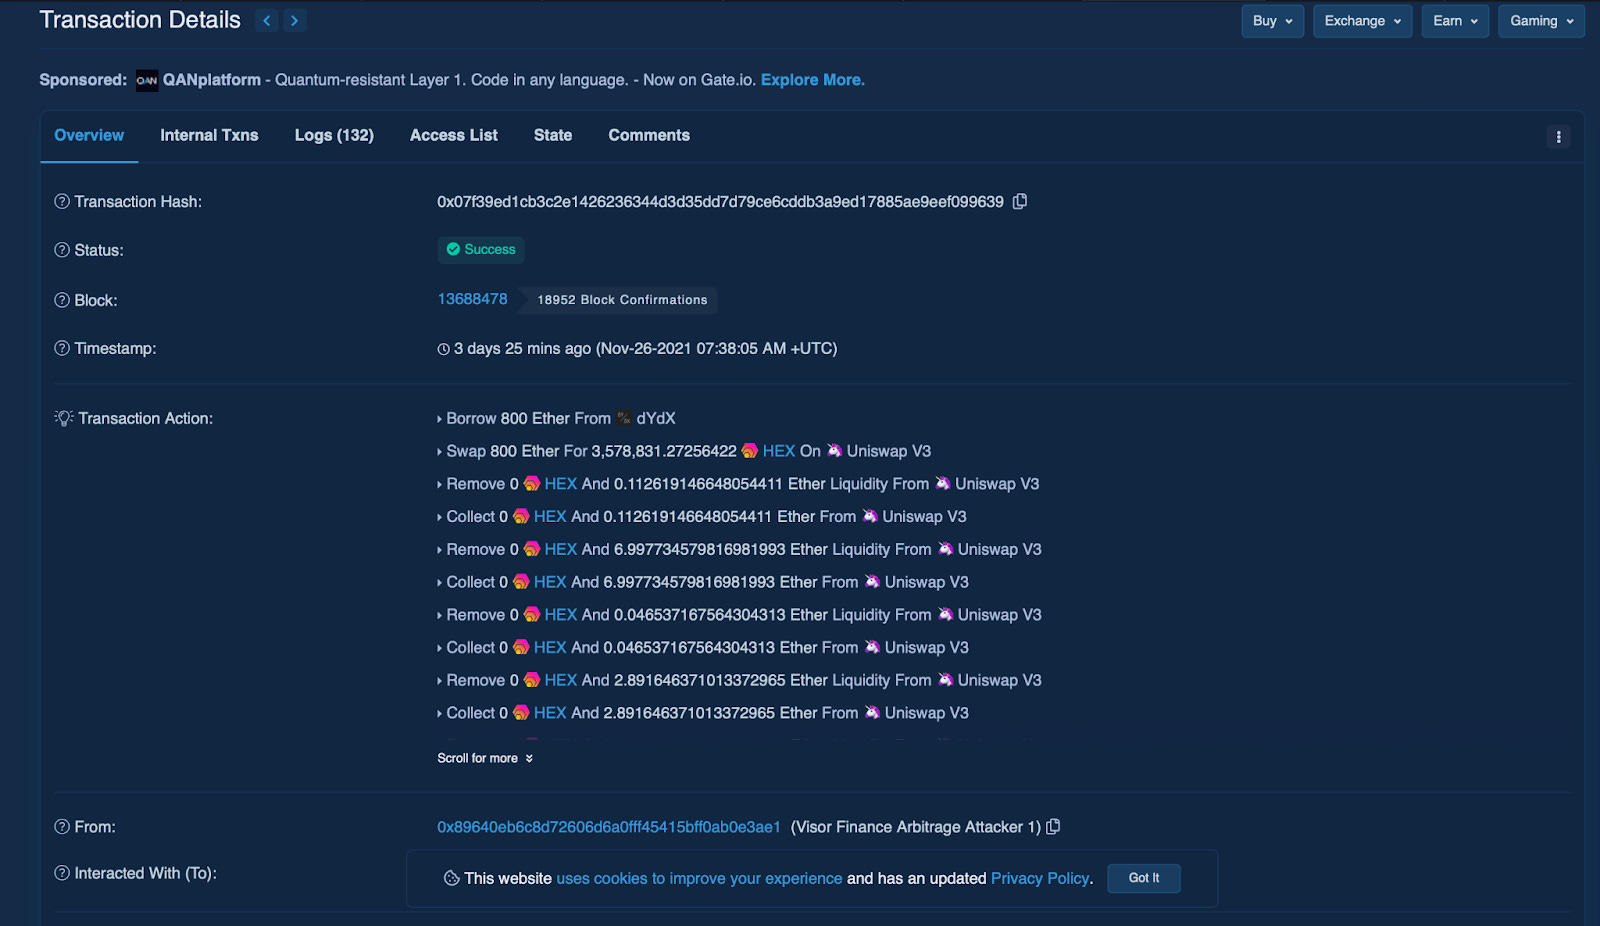
Task: Click the HEX token icon in Swap row
Action: 750,451
